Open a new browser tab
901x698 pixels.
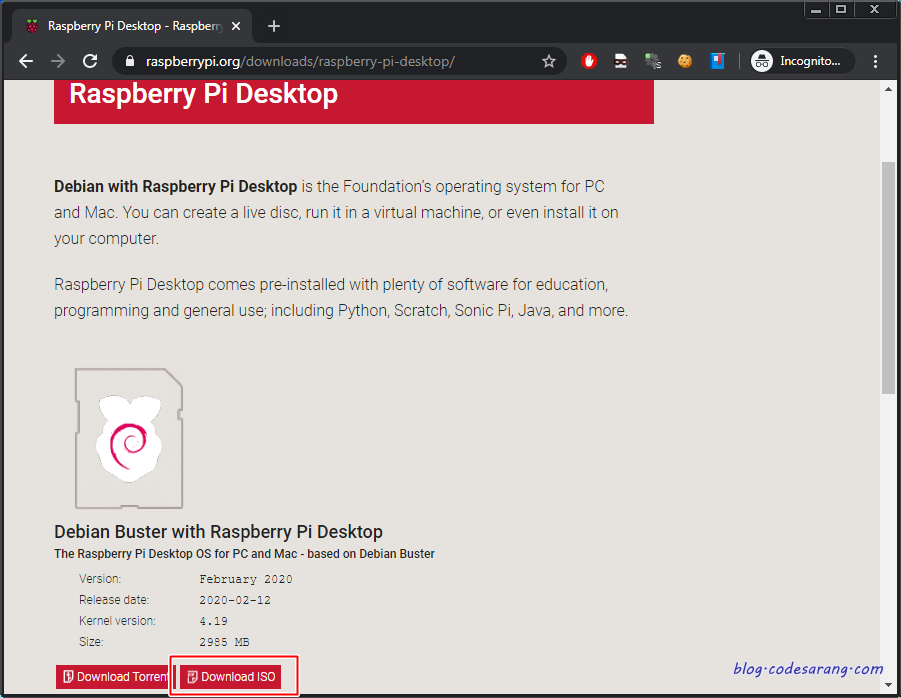(274, 26)
